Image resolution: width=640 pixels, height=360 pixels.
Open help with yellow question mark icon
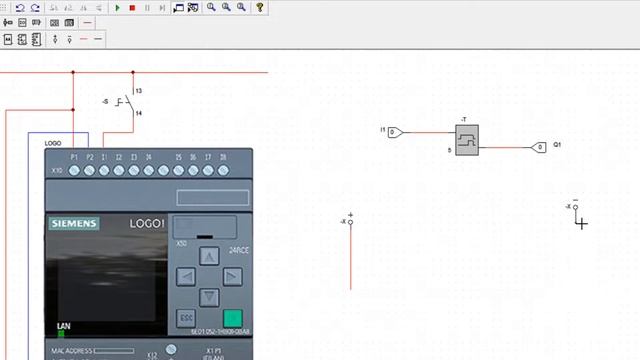[x=260, y=7]
